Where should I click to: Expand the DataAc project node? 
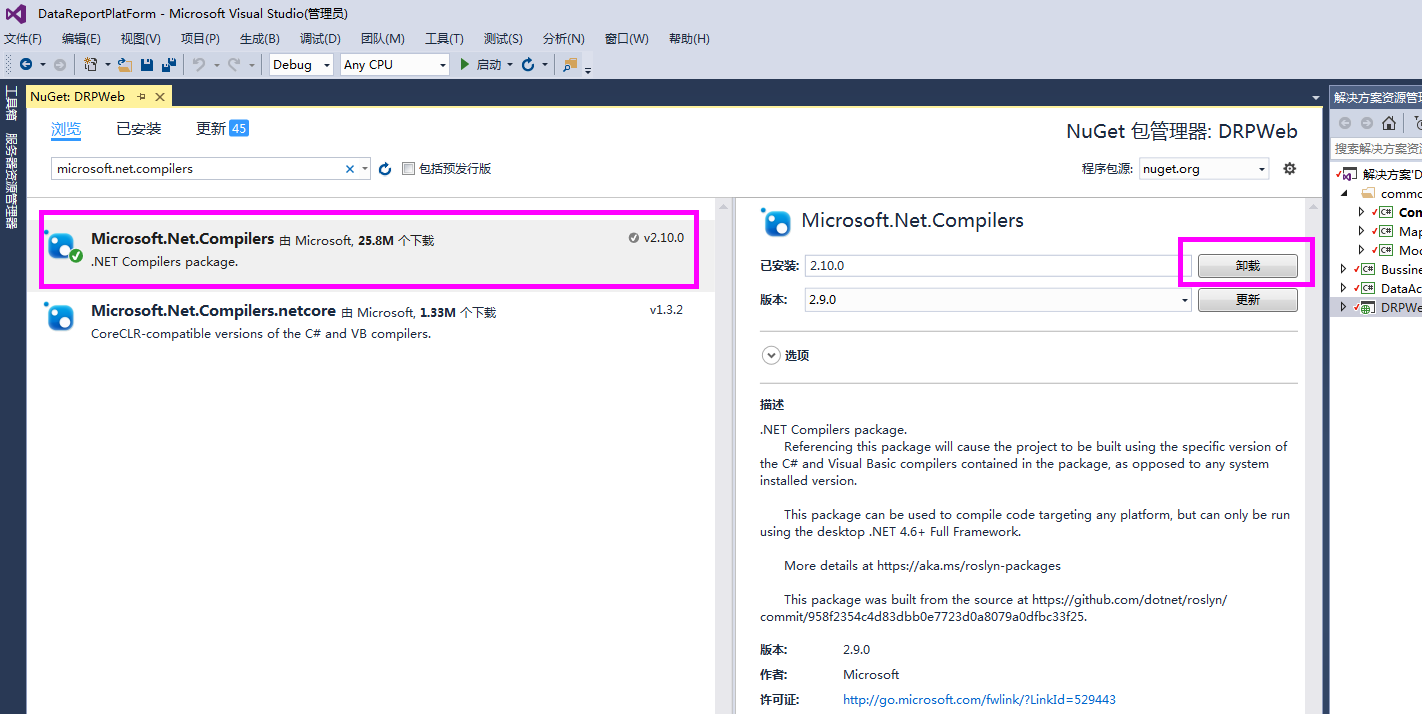tap(1344, 288)
